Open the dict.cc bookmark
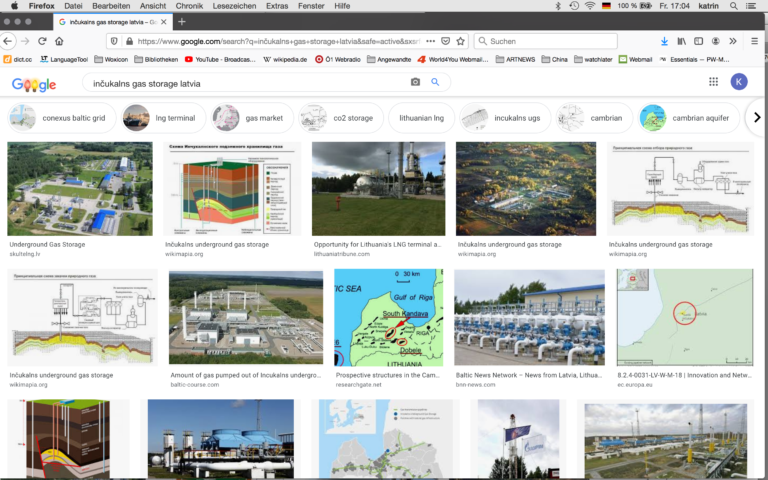Screen dimensions: 768x480 pos(18,59)
